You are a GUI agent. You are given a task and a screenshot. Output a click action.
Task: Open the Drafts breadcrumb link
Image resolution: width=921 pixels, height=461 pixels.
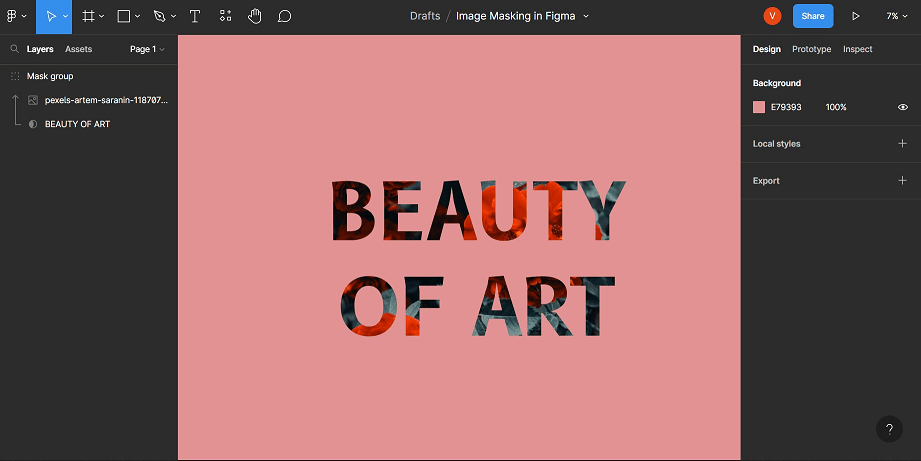point(425,16)
